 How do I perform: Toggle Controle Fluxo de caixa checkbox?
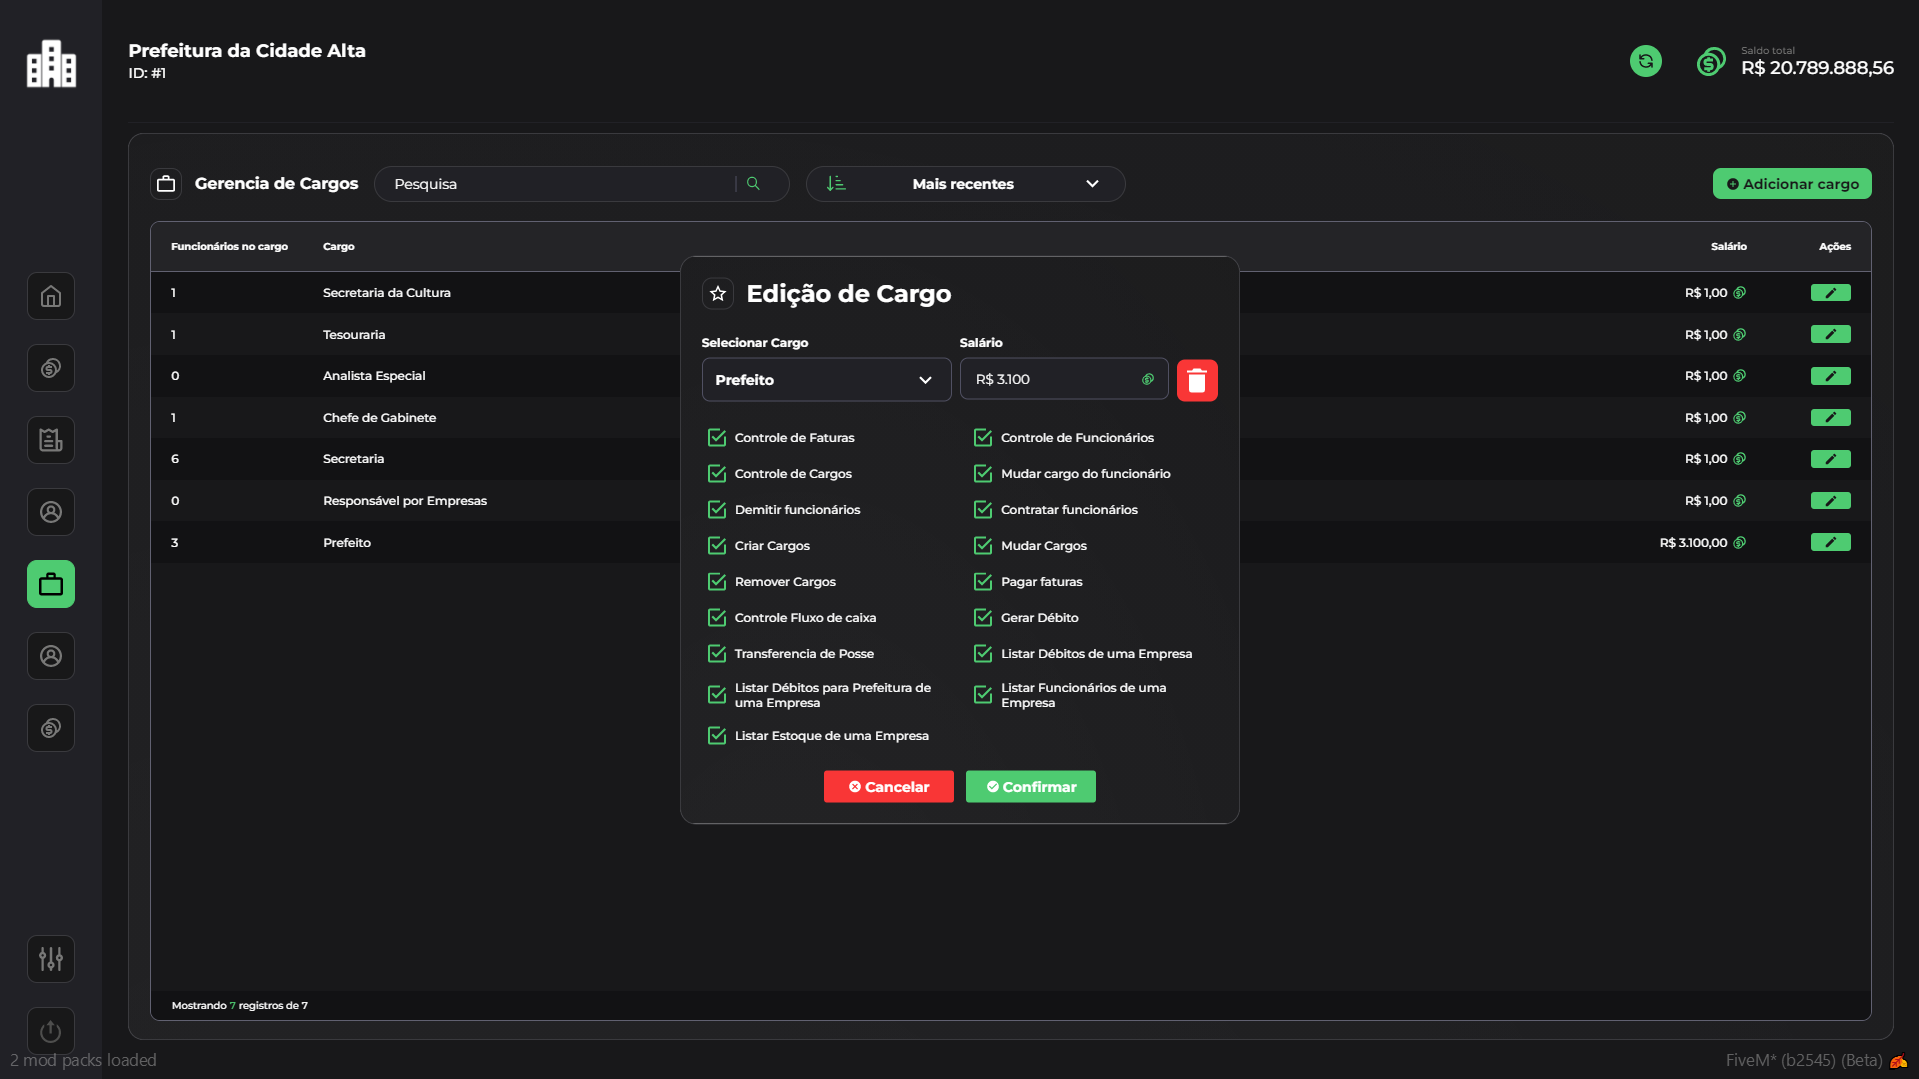716,617
